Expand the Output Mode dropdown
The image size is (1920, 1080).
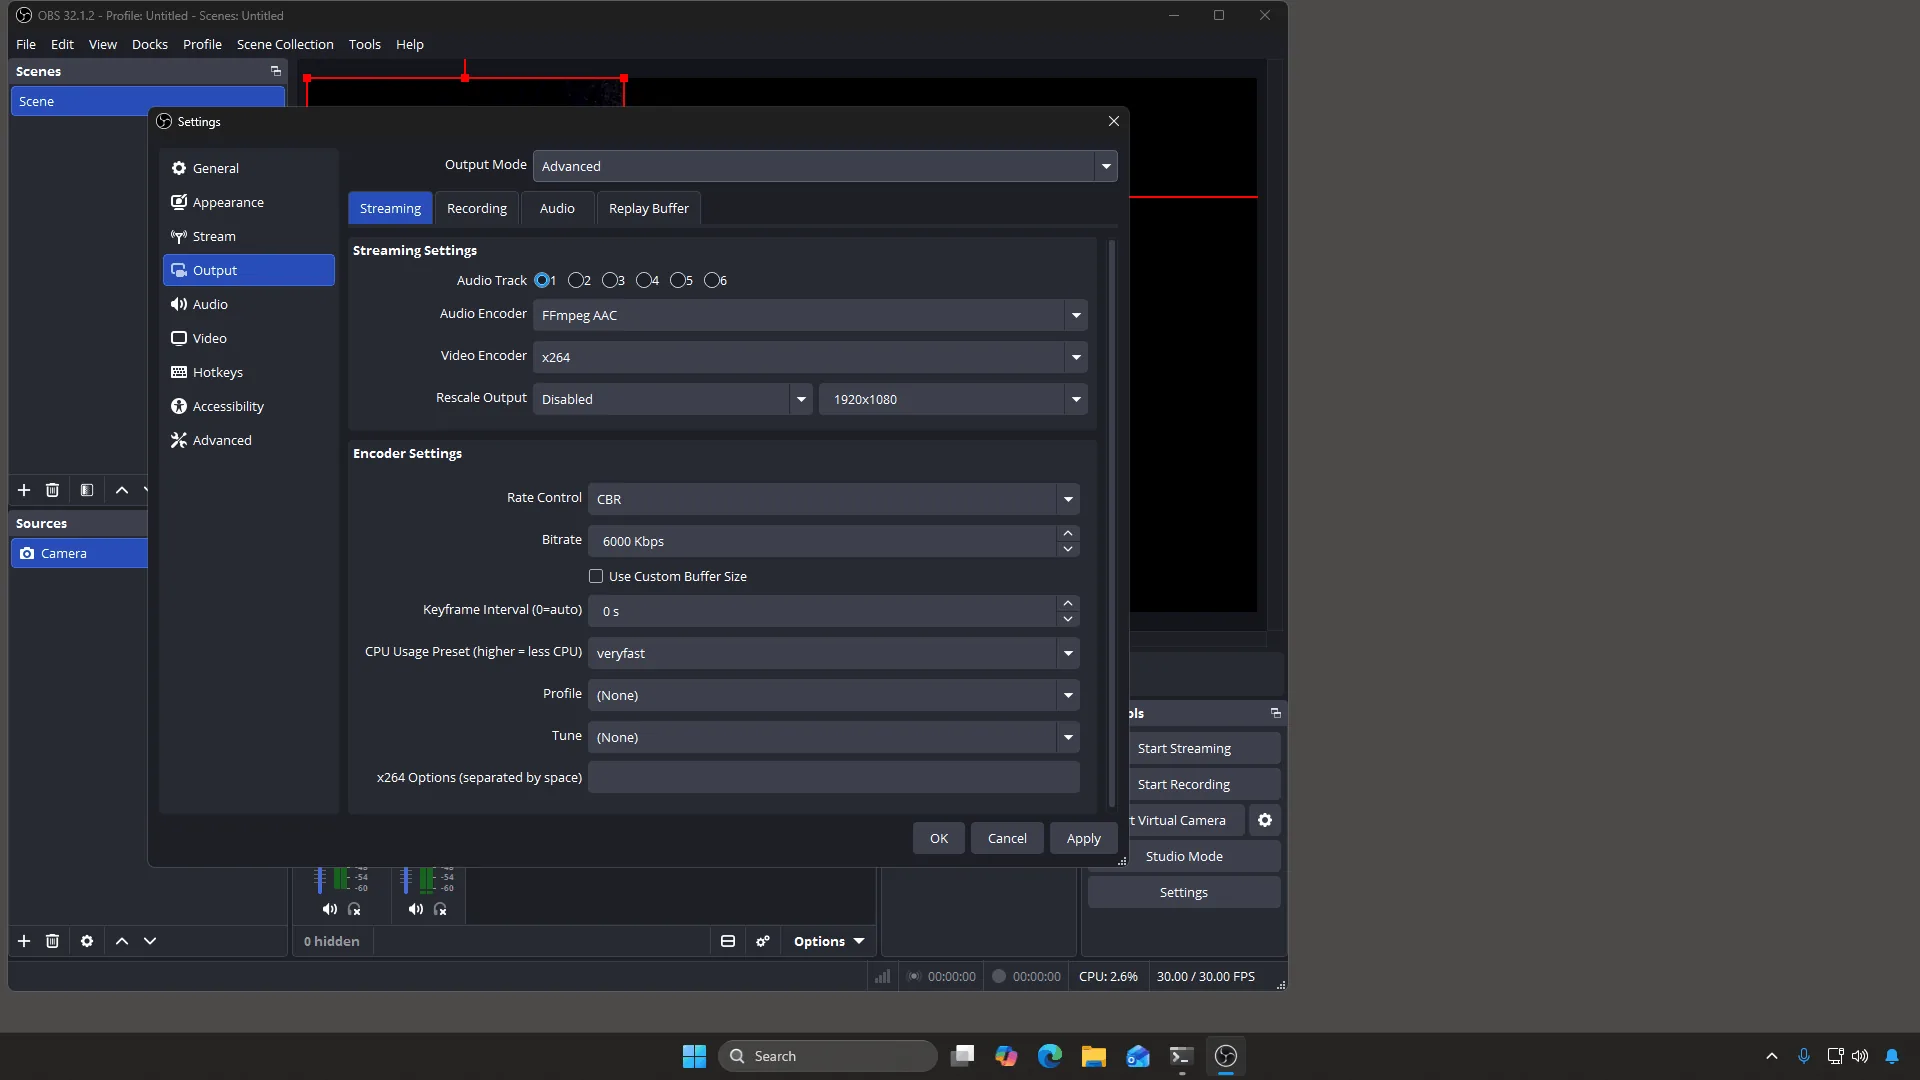(825, 166)
